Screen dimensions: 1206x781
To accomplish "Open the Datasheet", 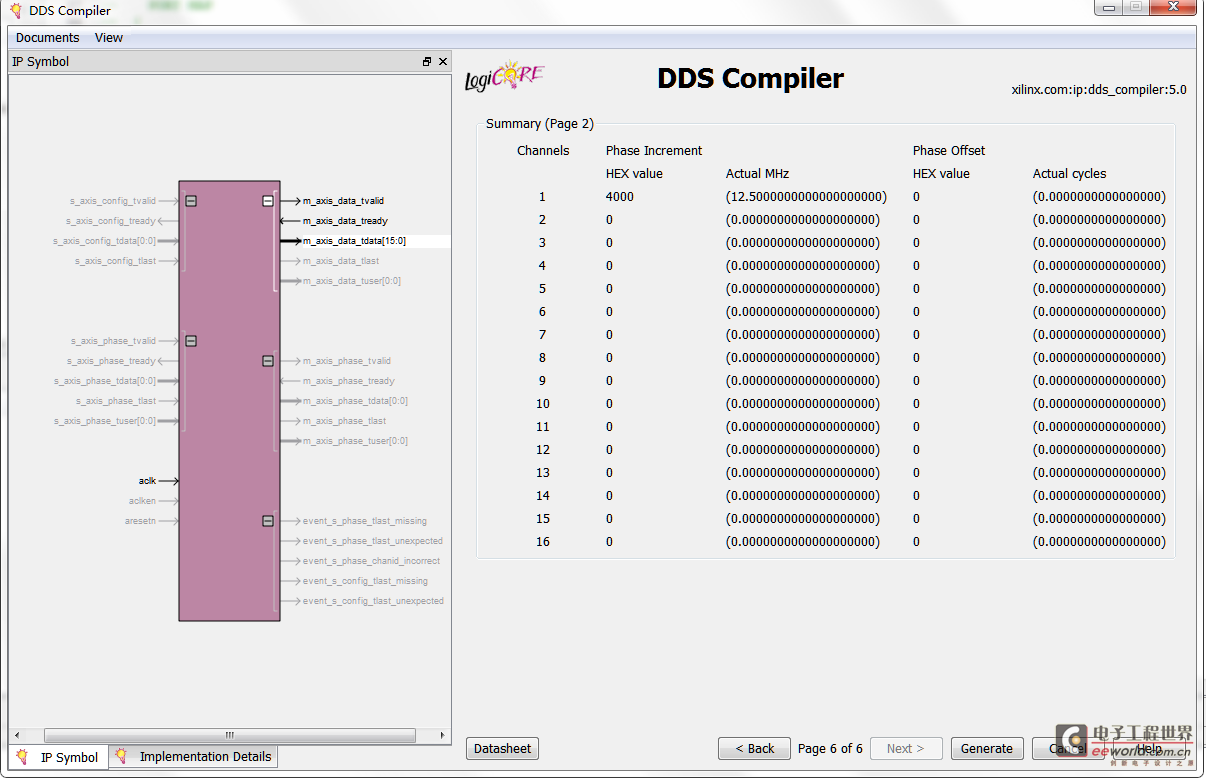I will point(503,748).
